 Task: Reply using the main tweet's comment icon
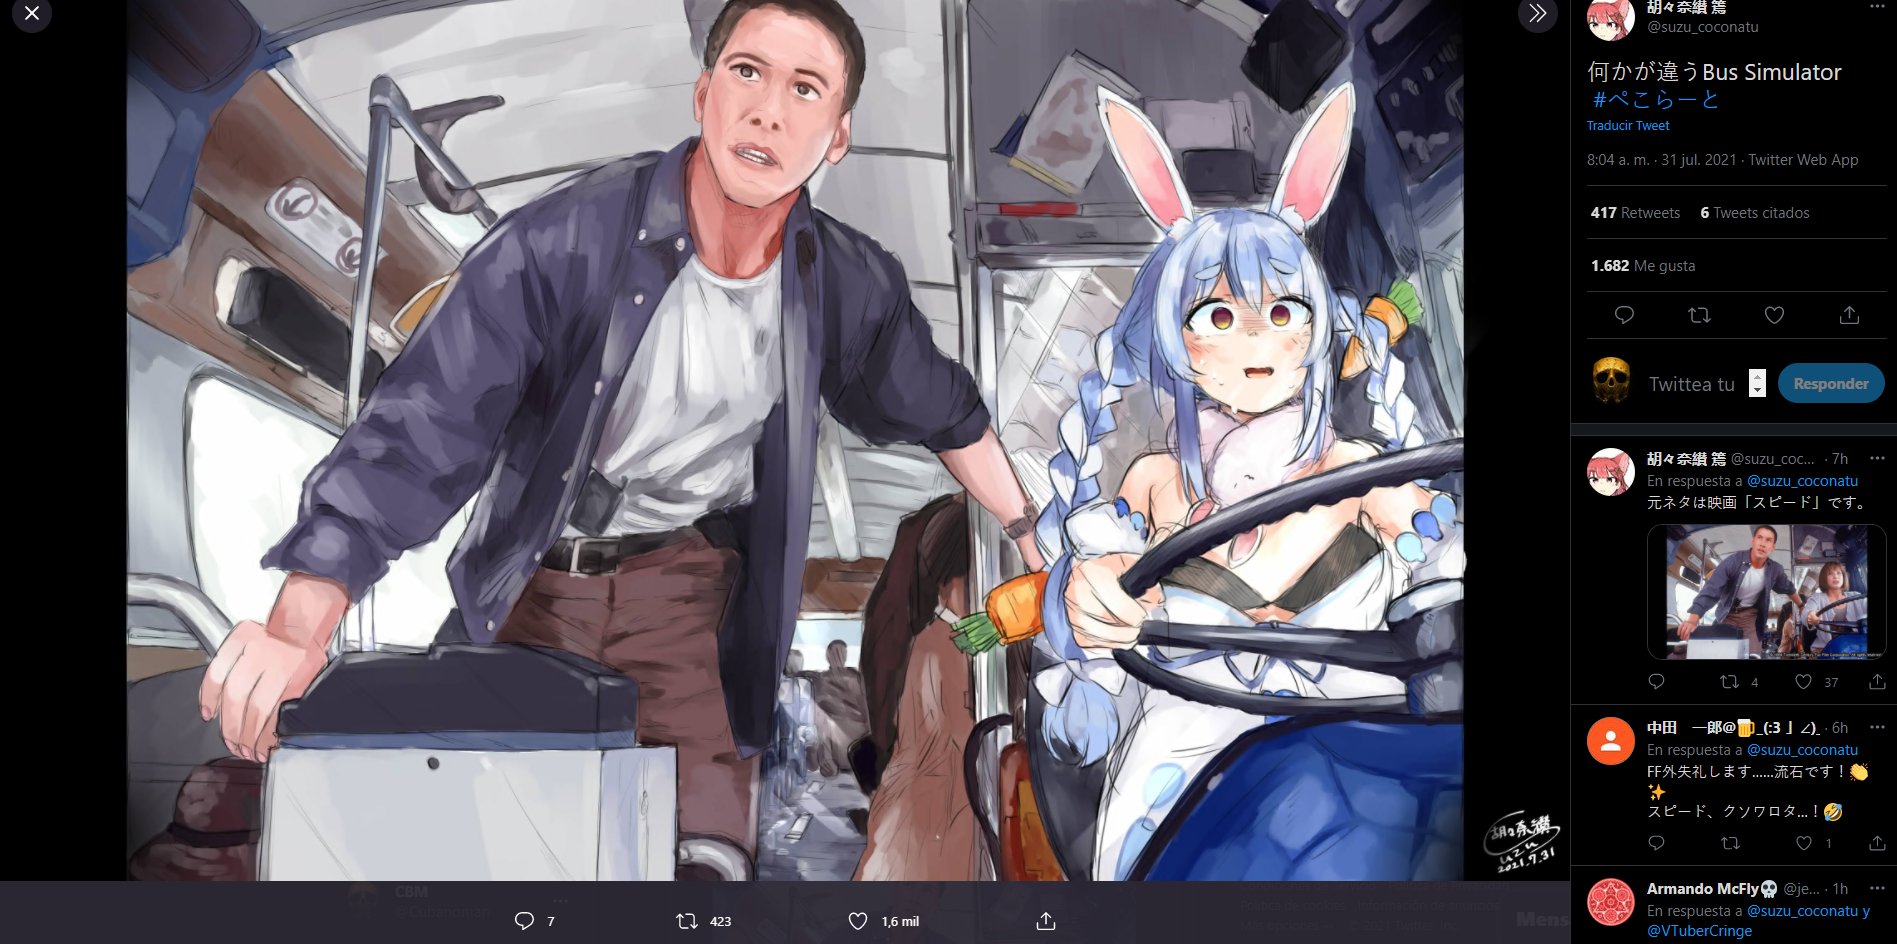tap(1624, 315)
